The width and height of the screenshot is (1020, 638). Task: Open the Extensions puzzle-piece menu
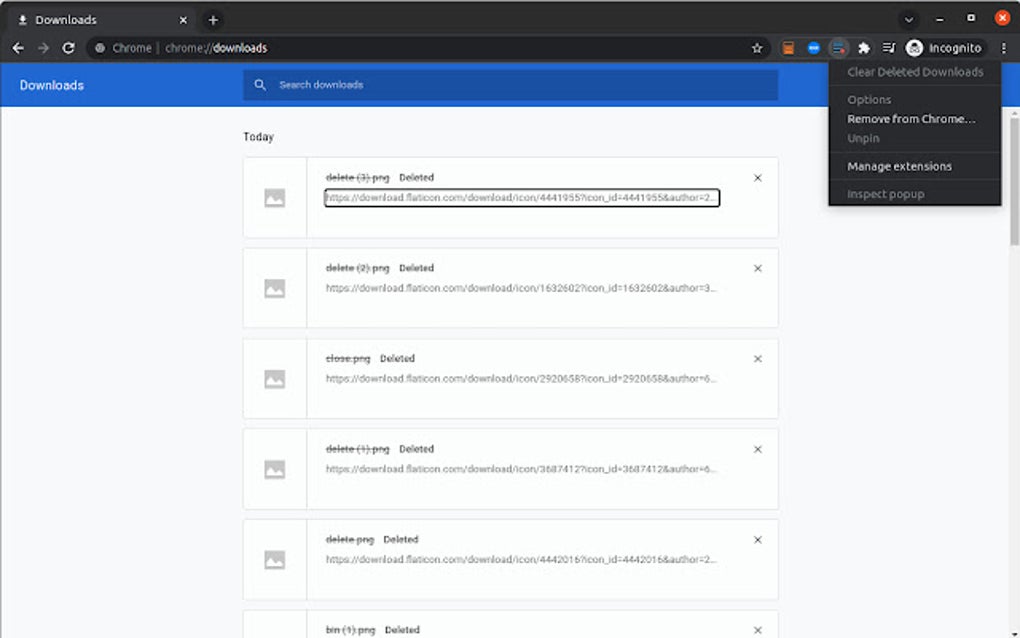pos(864,48)
